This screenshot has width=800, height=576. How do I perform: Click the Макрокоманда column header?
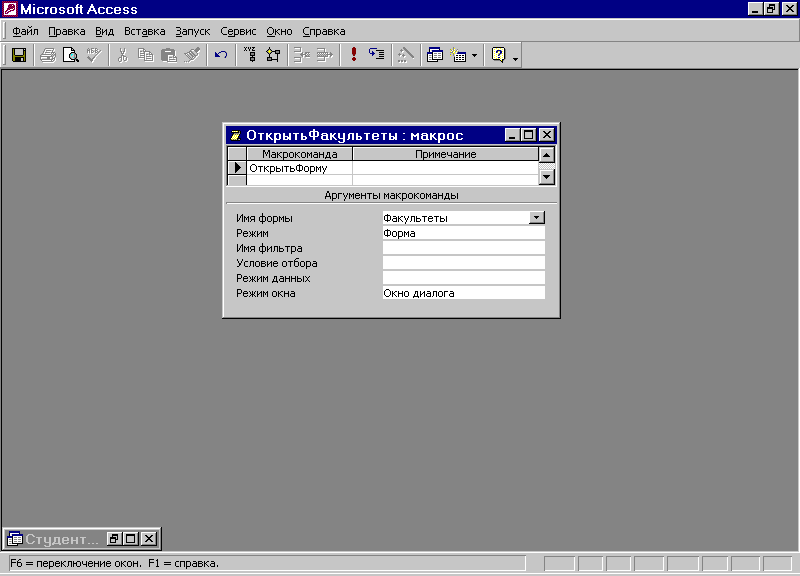point(299,154)
